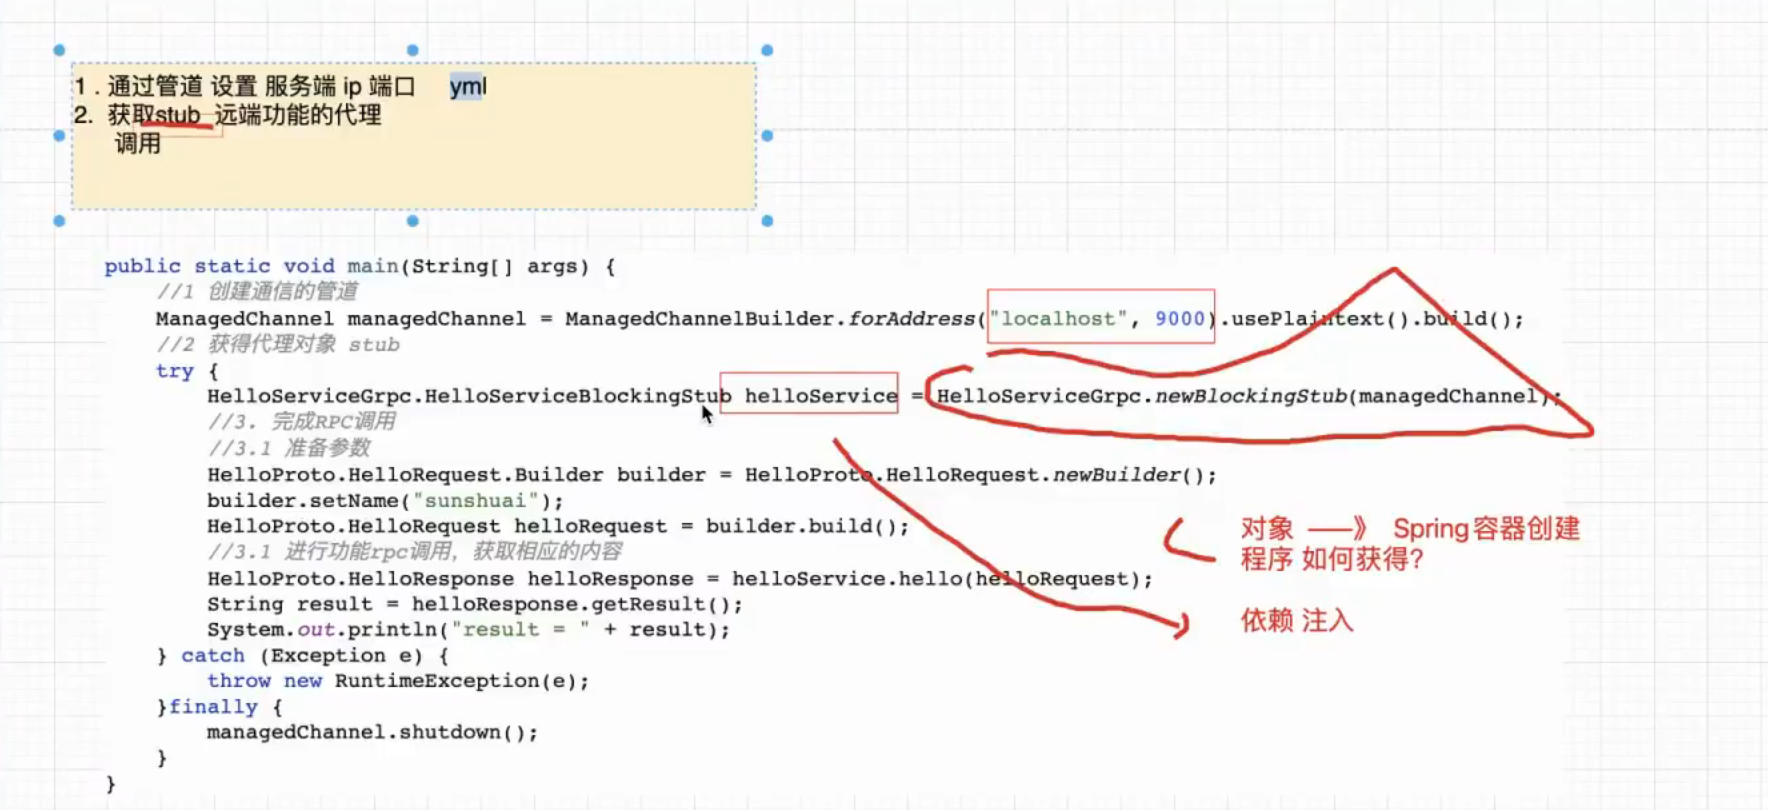Click the "helloService.hello(helloRequest)" call line

(x=680, y=579)
